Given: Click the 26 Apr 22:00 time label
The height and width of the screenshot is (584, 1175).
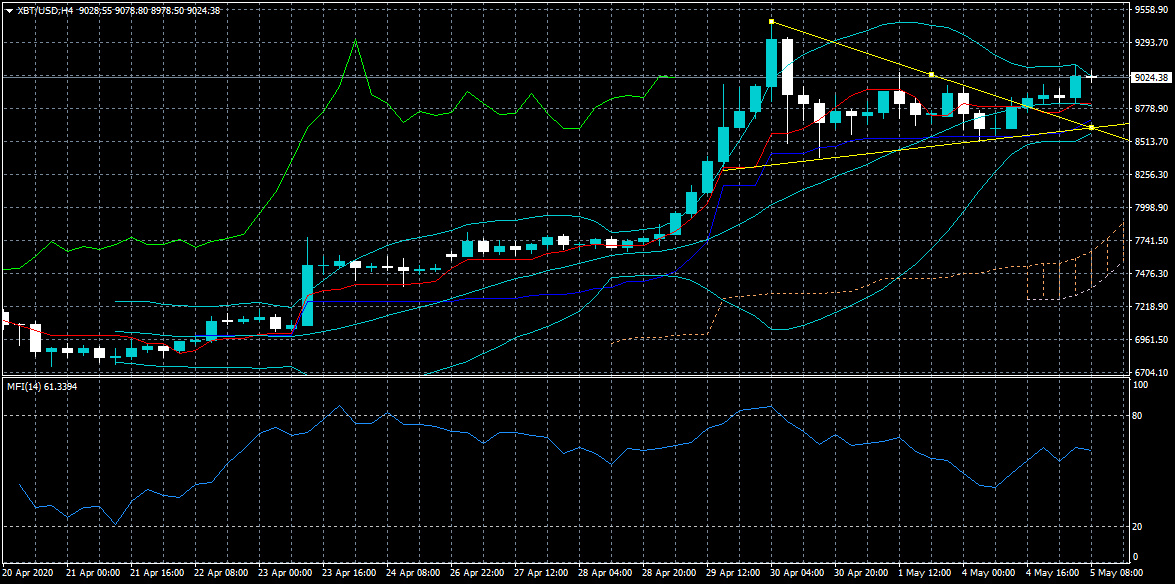Looking at the screenshot, I should (477, 572).
